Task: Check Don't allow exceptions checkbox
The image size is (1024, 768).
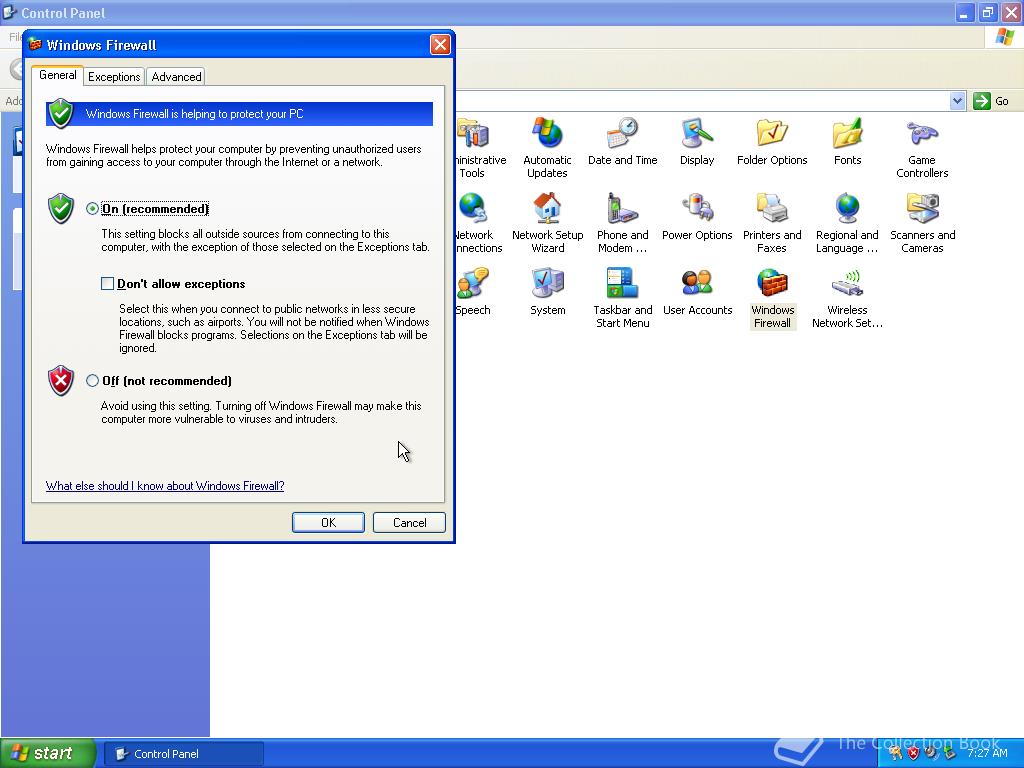Action: point(107,283)
